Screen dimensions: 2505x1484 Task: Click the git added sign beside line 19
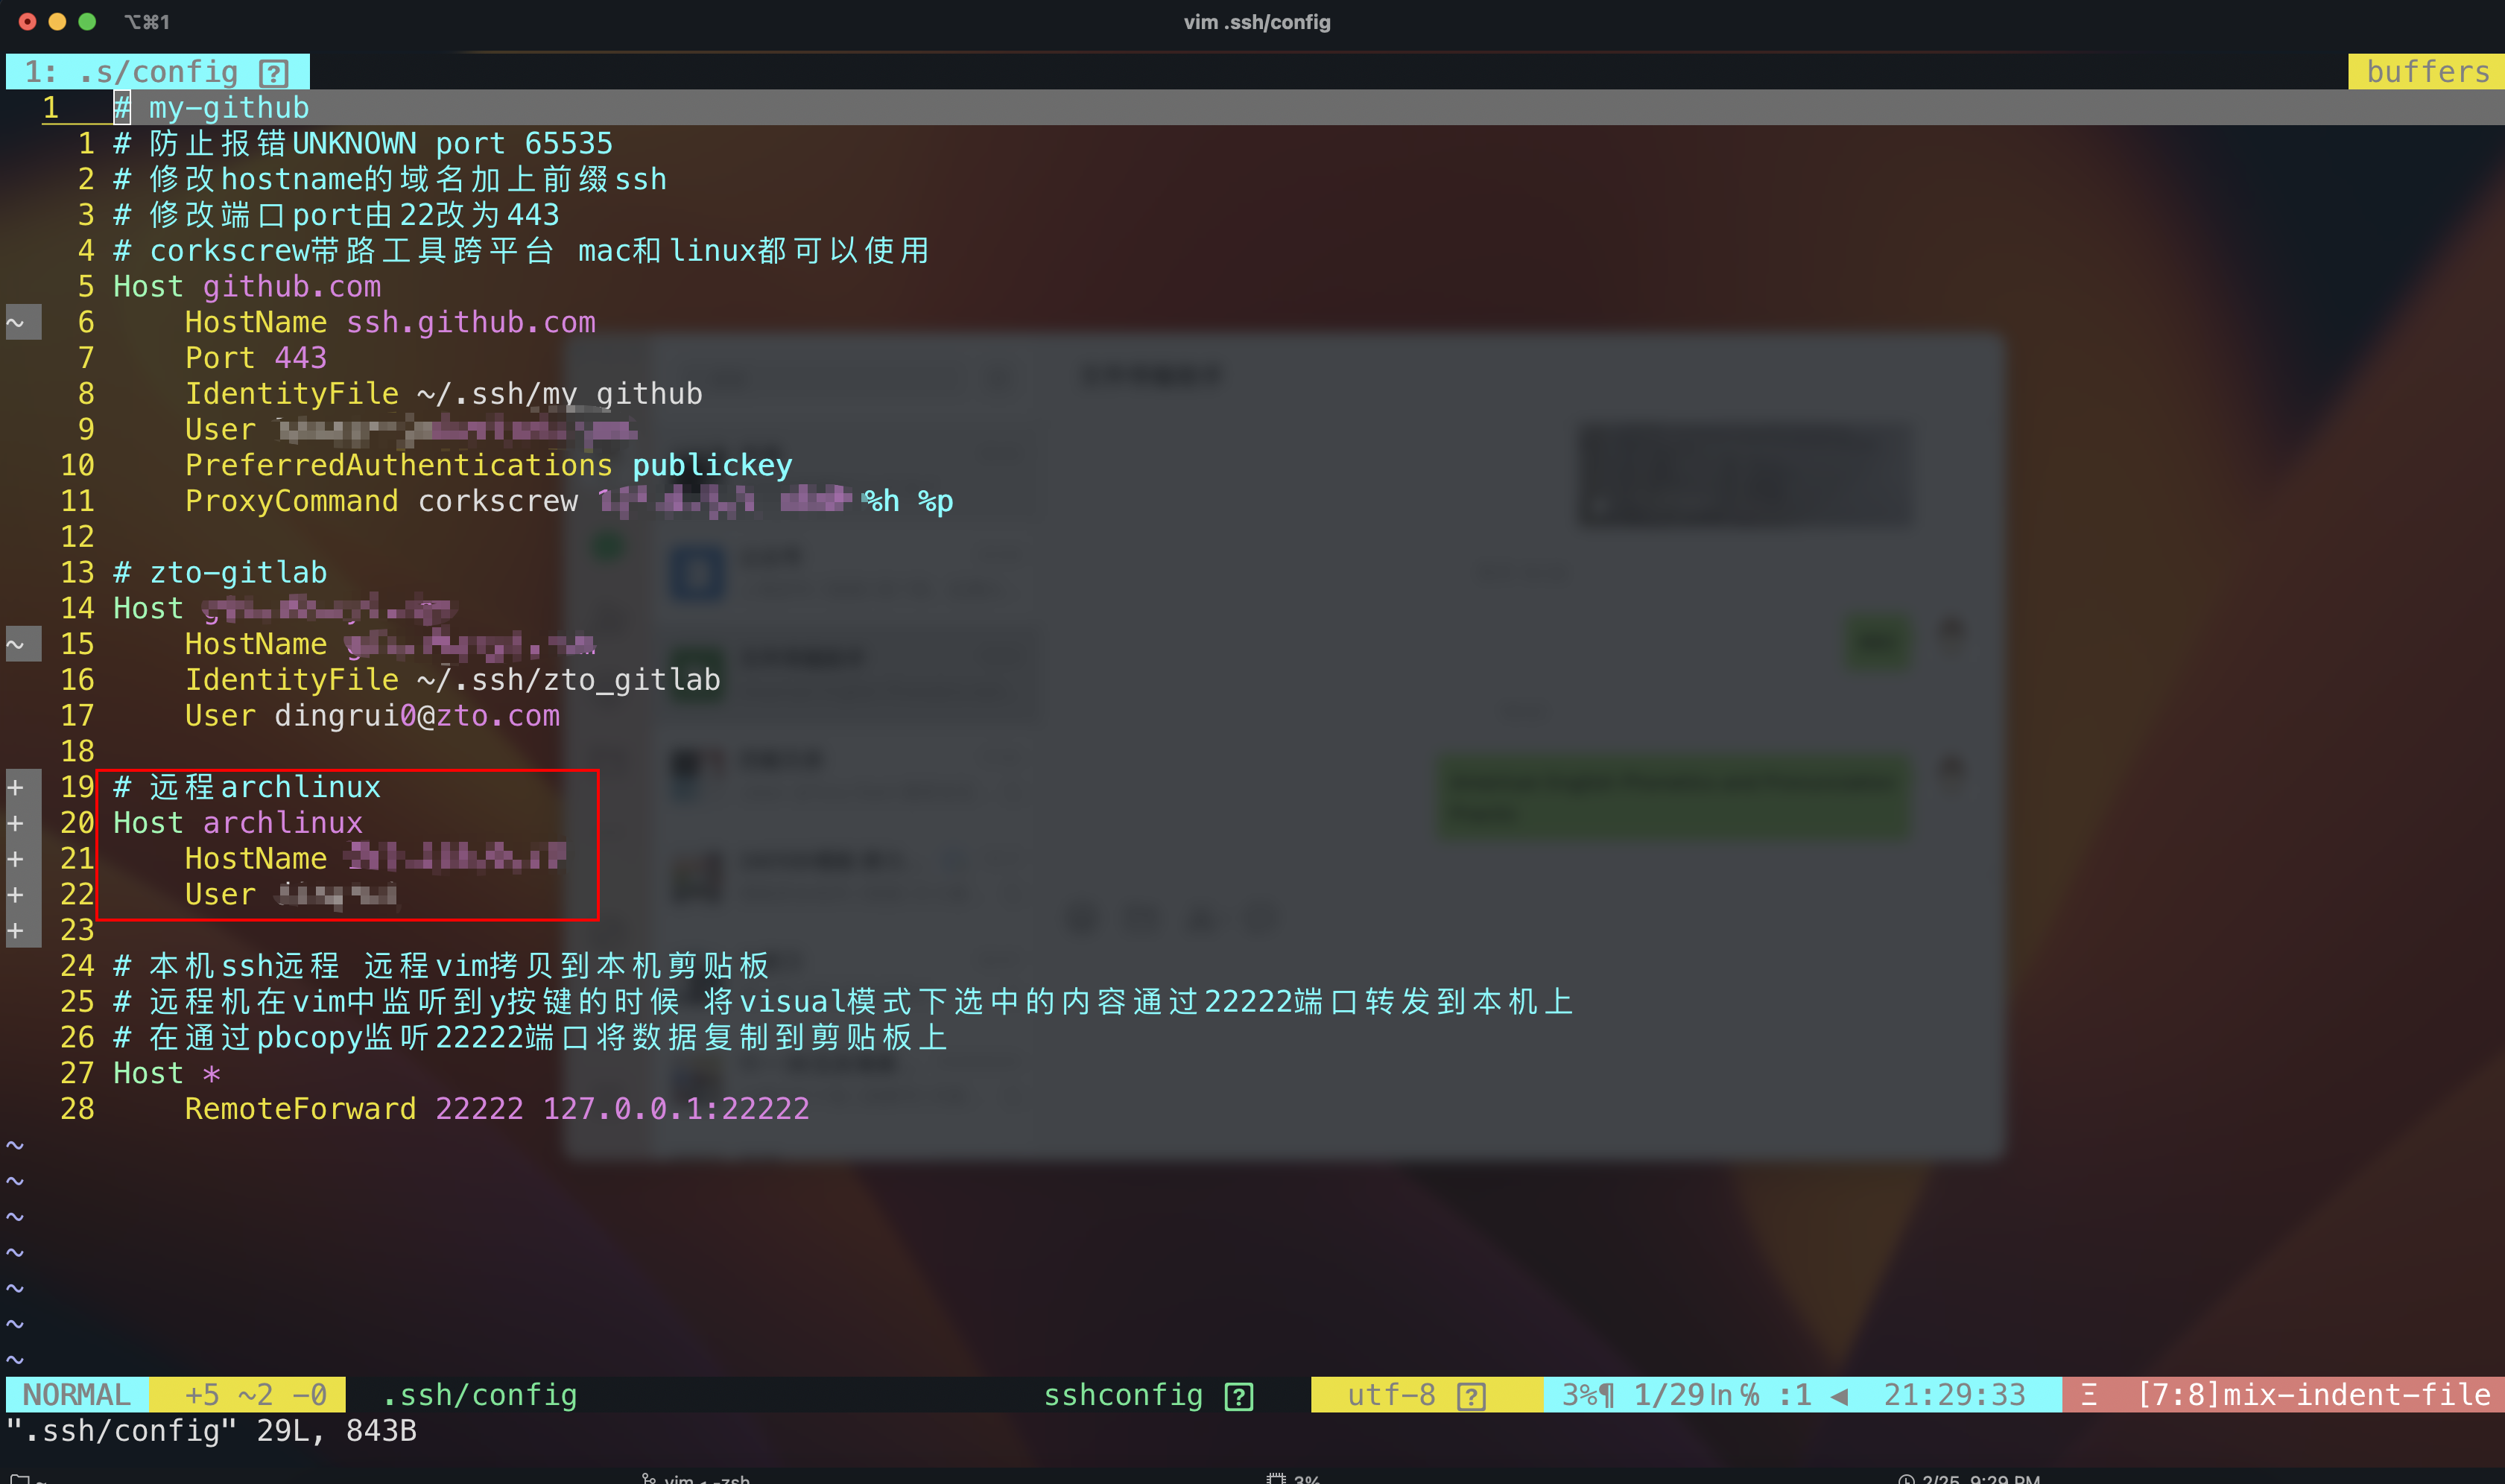click(x=16, y=787)
